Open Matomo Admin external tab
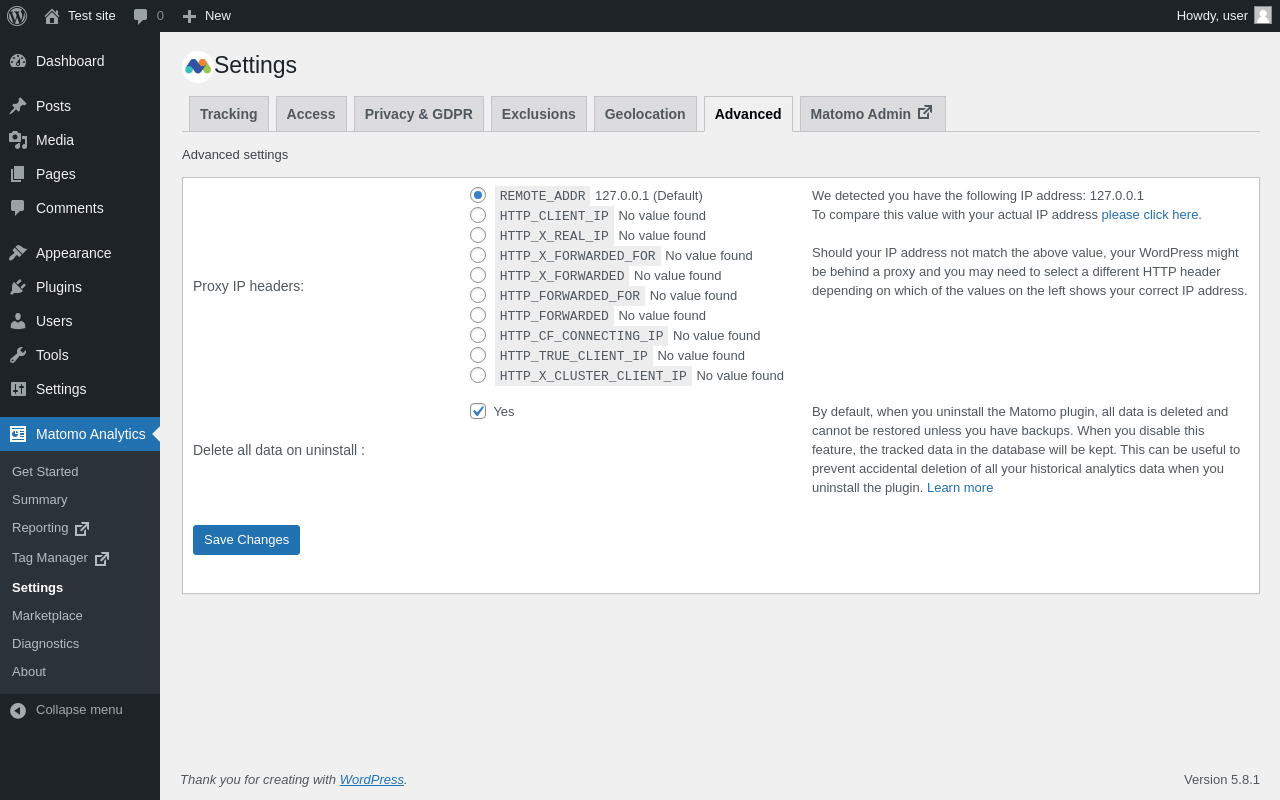1280x800 pixels. pos(872,114)
